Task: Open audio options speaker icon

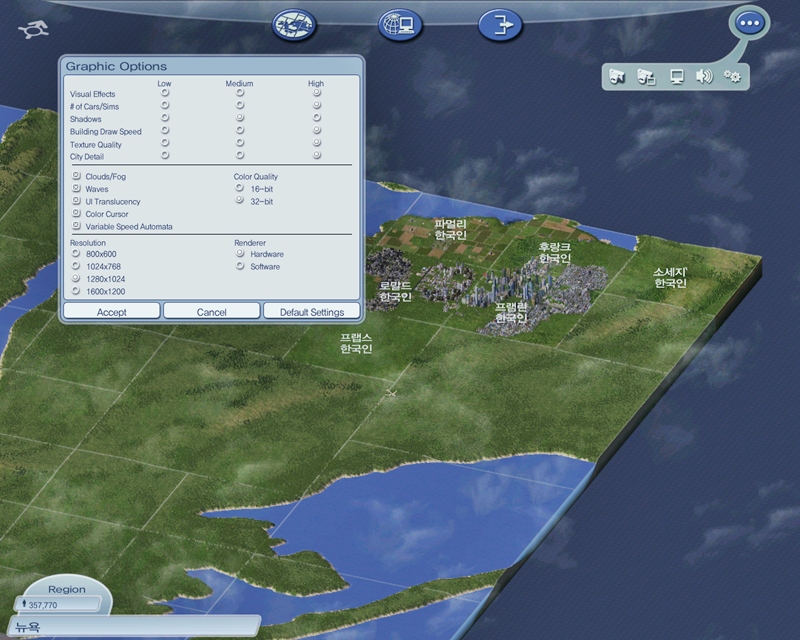Action: (x=705, y=76)
